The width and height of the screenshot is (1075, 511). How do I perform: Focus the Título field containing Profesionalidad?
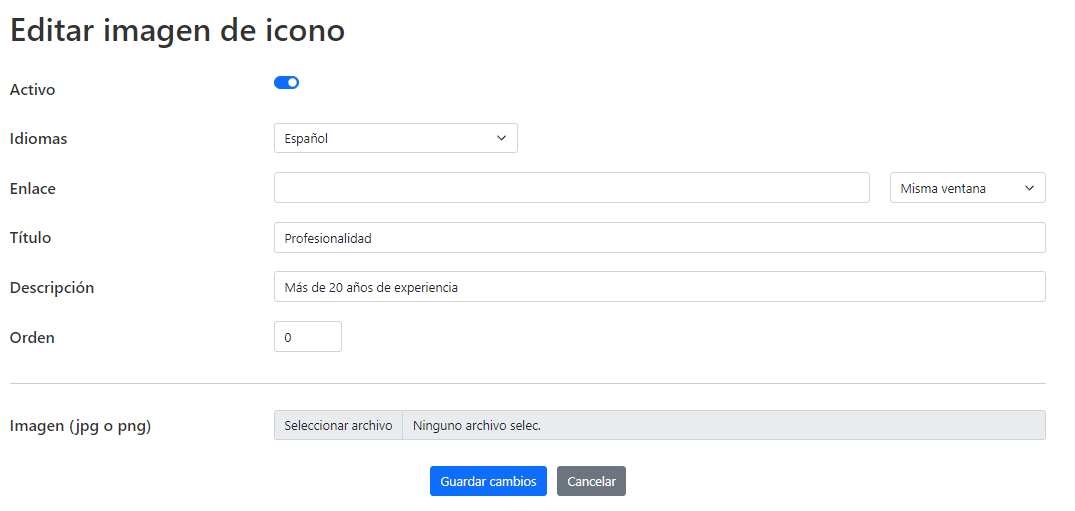pos(660,238)
